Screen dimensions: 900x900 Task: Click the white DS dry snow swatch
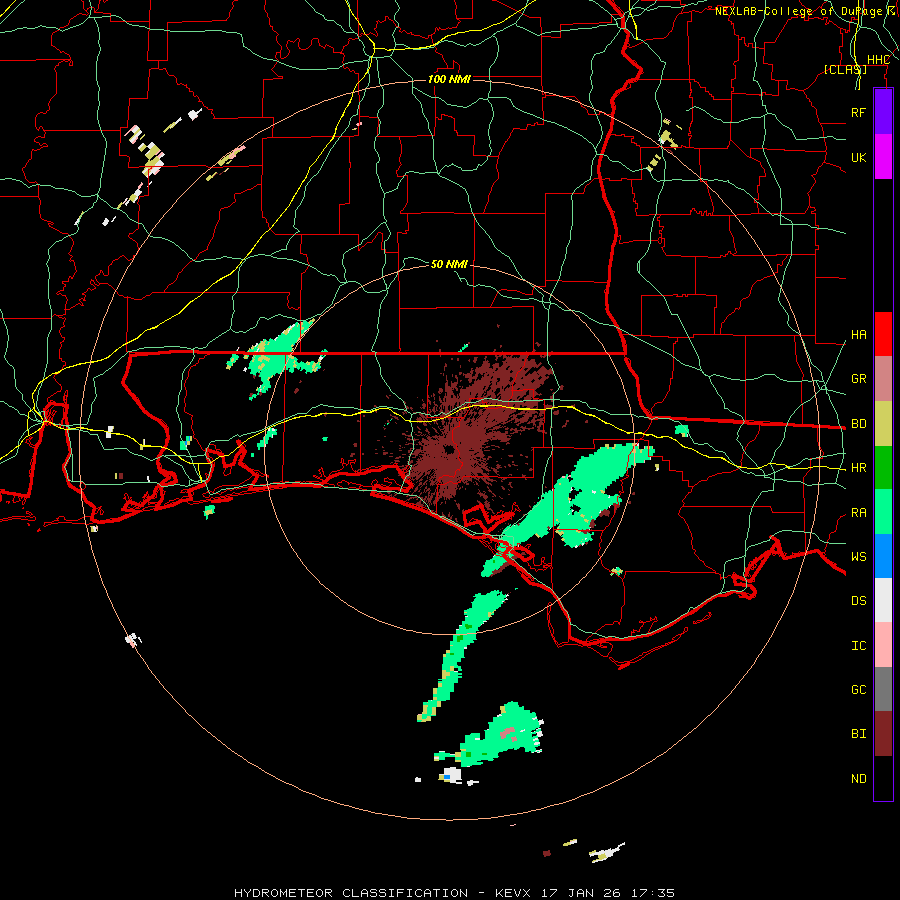tap(883, 600)
